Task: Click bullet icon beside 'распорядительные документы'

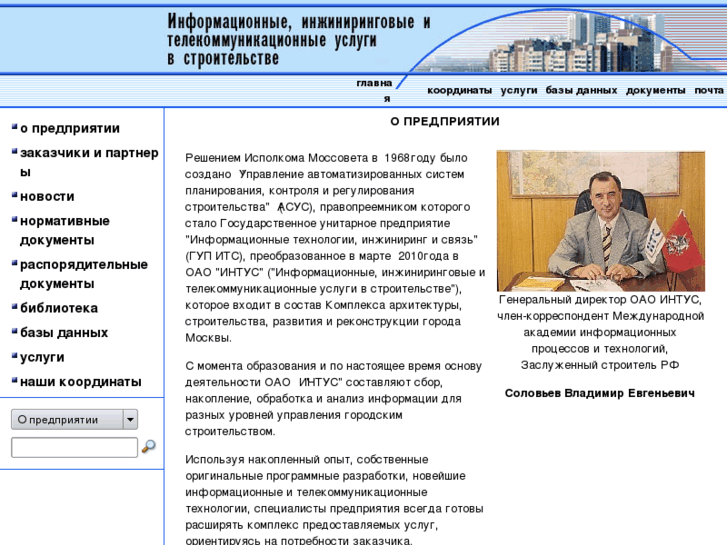Action: [x=14, y=263]
